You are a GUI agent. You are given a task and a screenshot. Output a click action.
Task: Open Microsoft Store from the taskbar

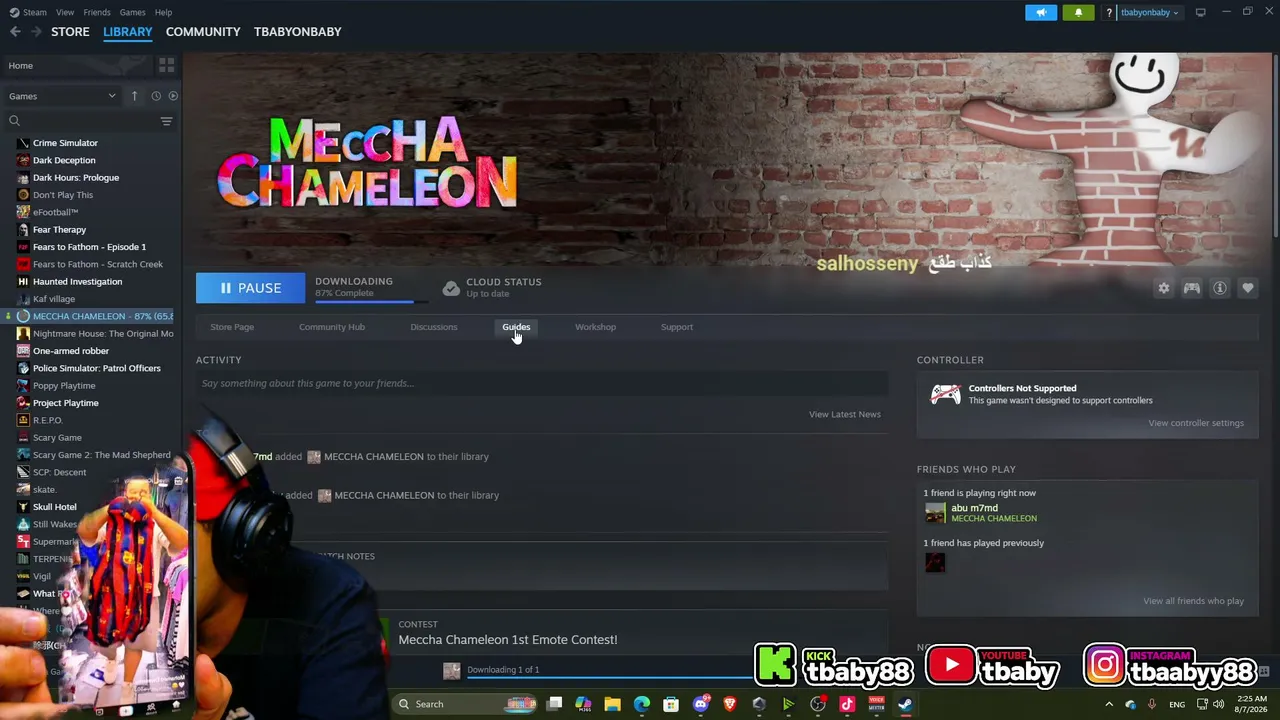[671, 704]
